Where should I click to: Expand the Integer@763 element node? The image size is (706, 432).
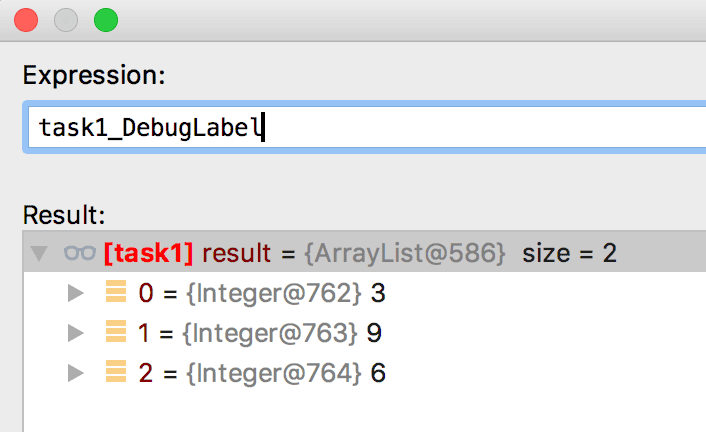pyautogui.click(x=76, y=333)
